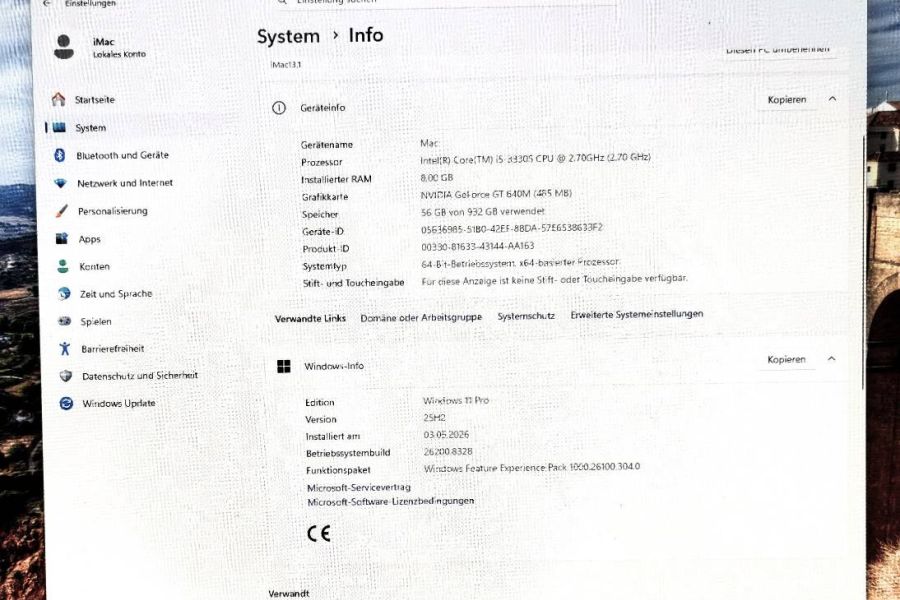Open Bluetooth und Geräte icon
This screenshot has height=600, width=900.
click(x=60, y=155)
